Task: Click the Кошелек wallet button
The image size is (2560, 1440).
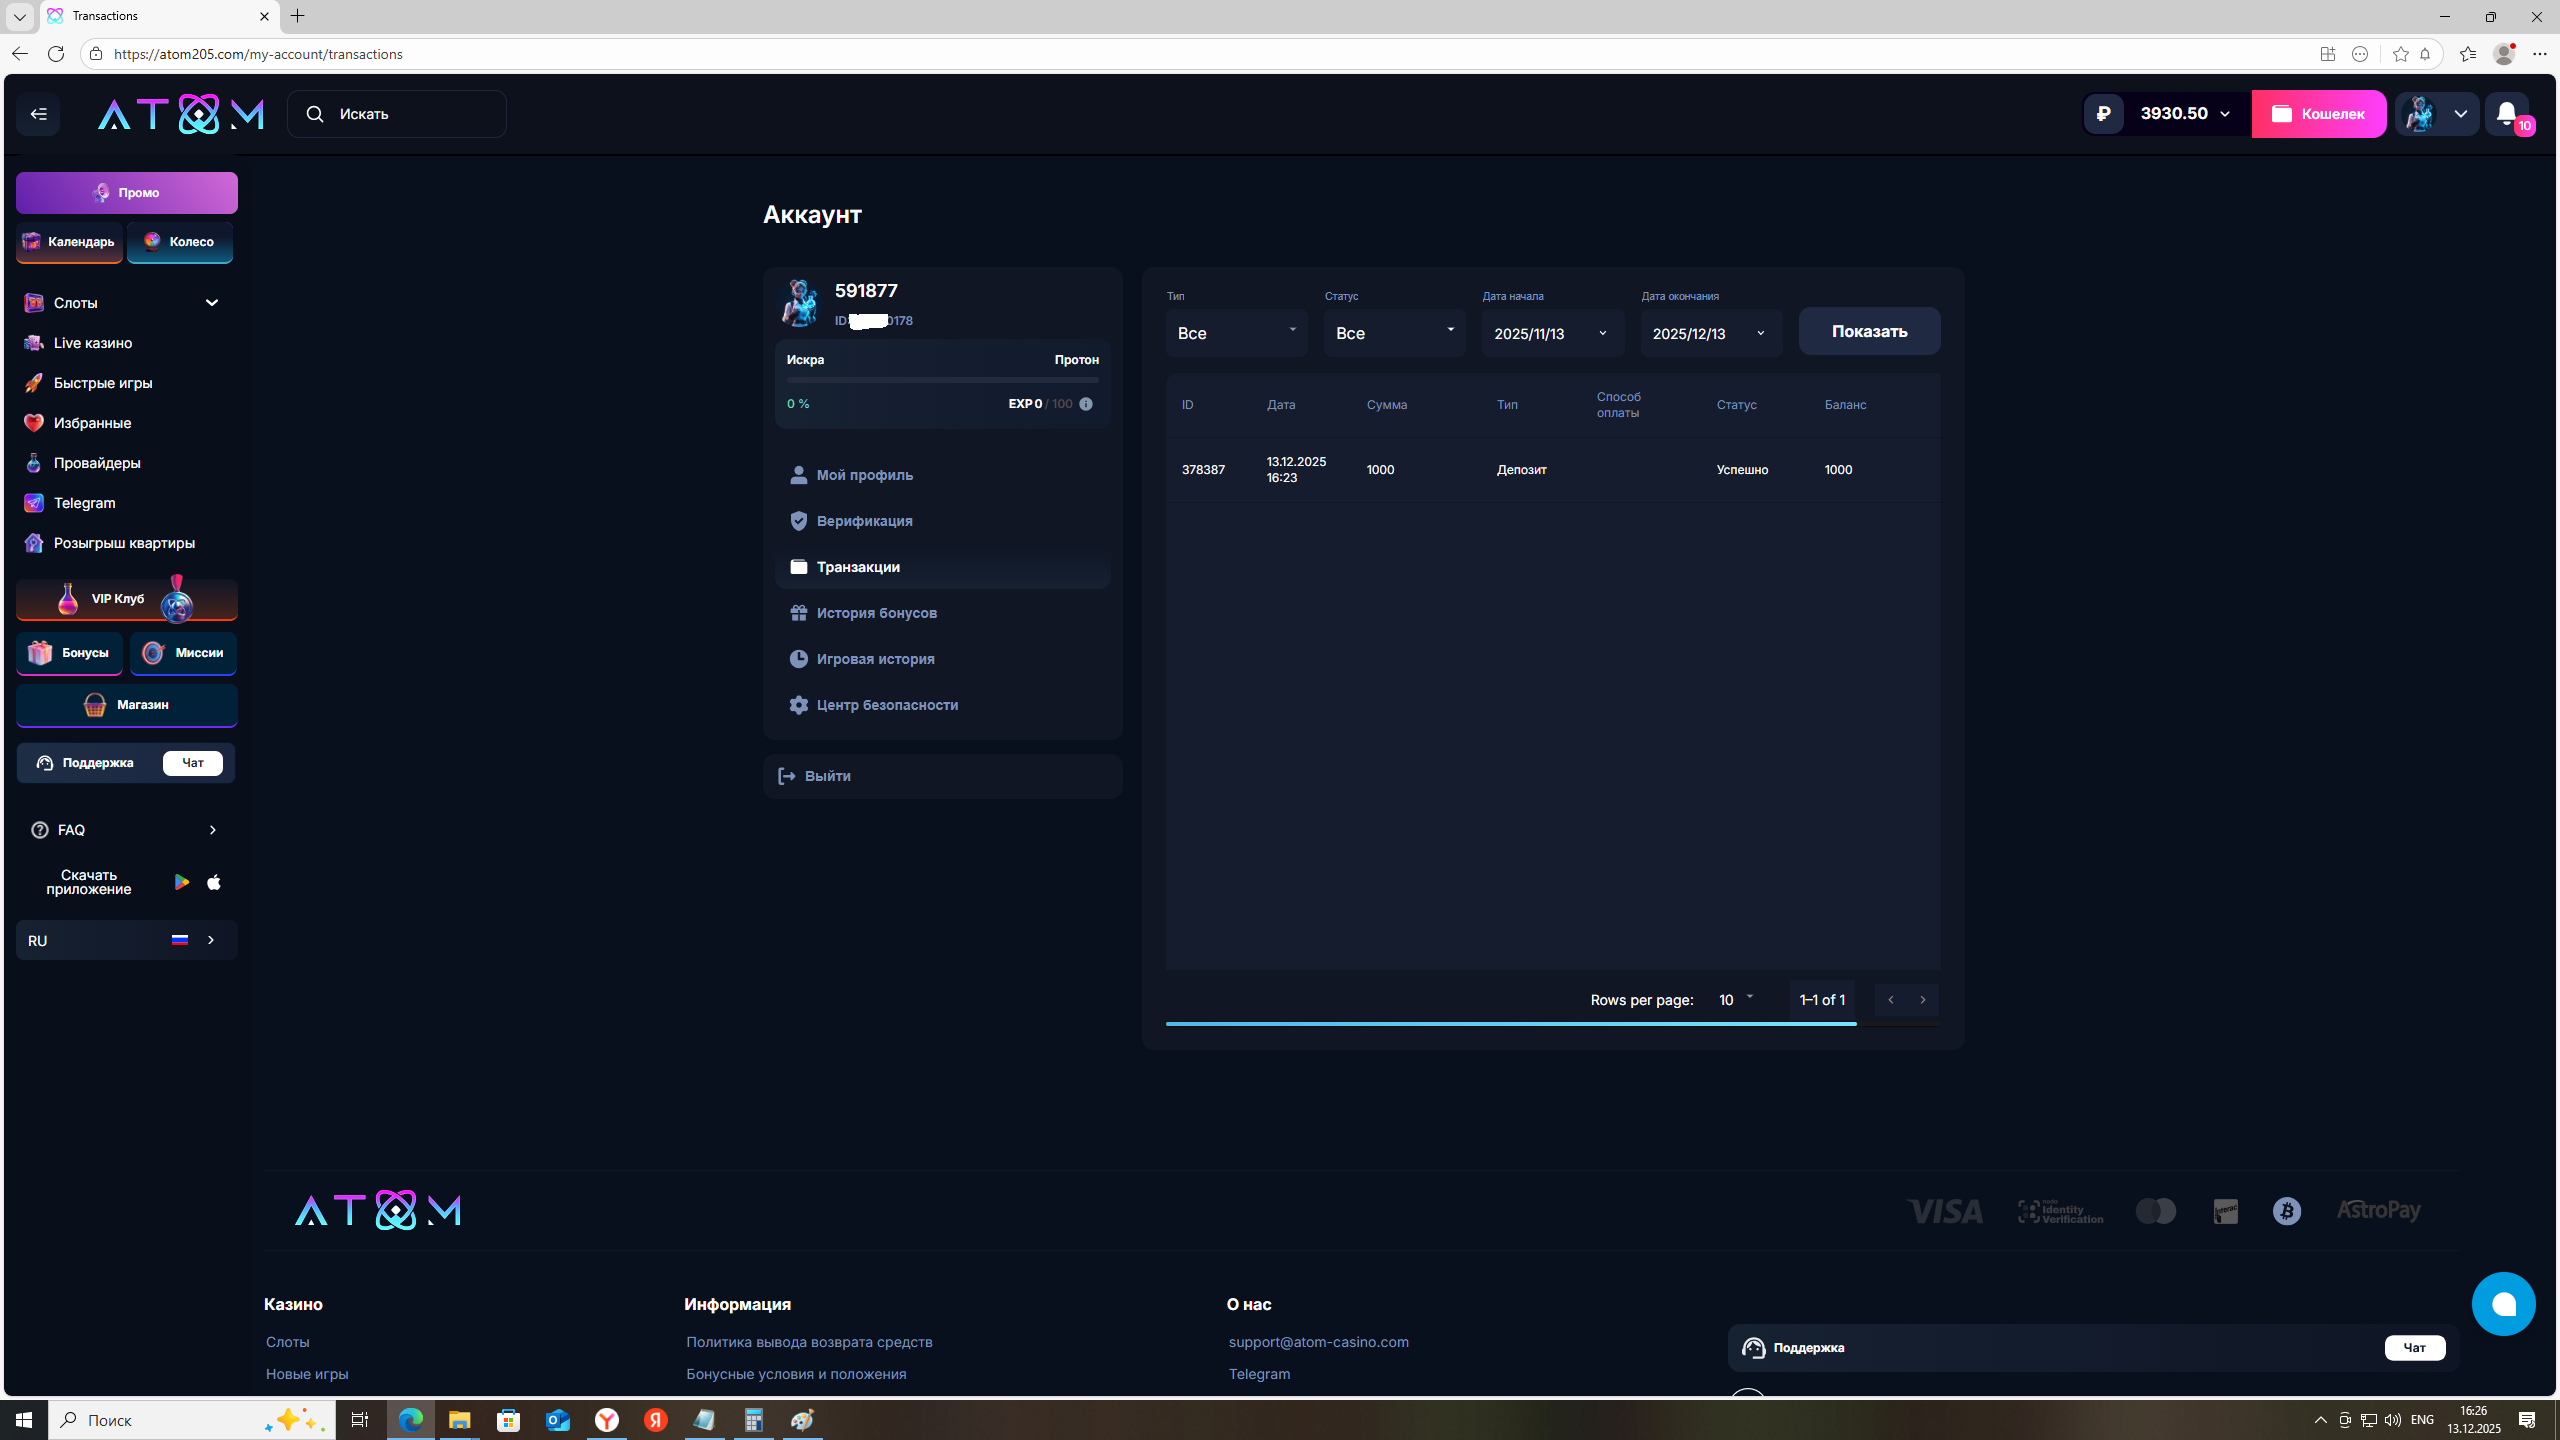Action: pyautogui.click(x=2318, y=114)
